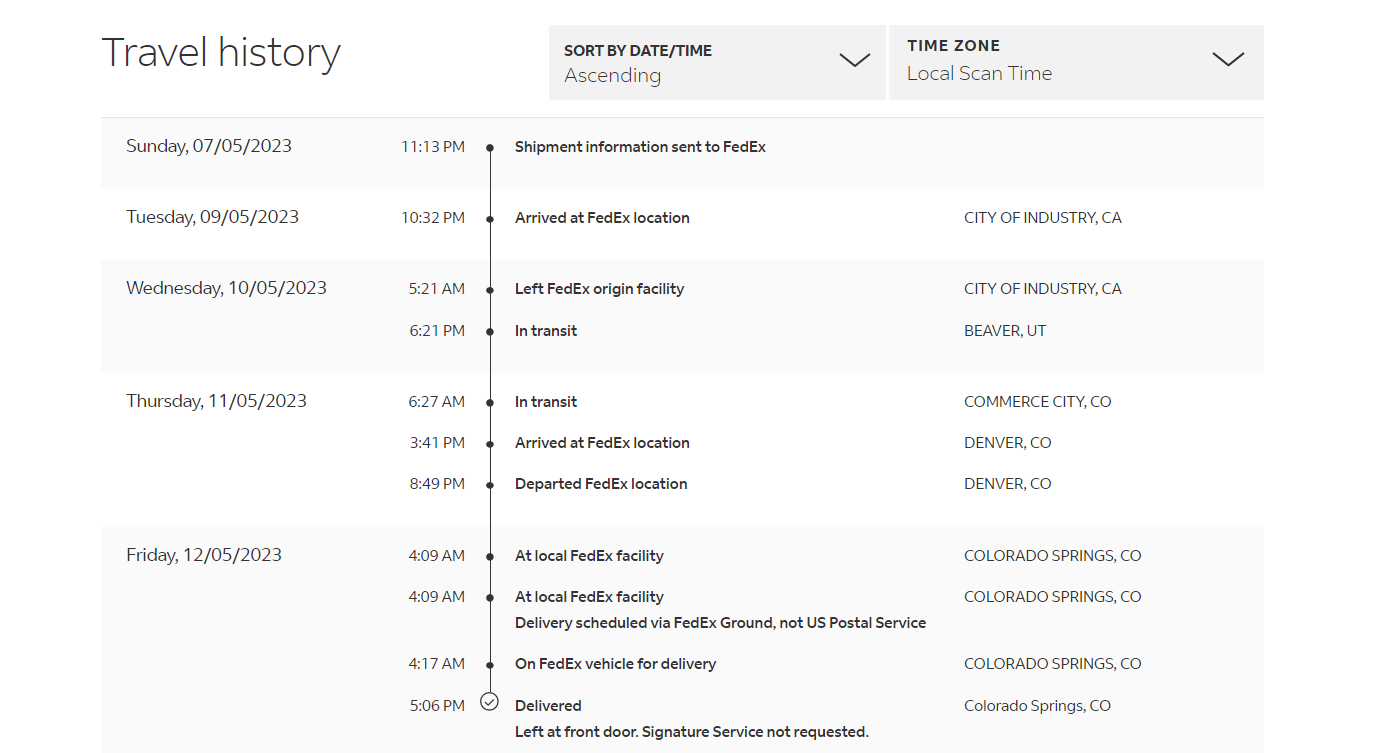Screen dimensions: 1375x753
Task: Click the BEAVER, UT location text
Action: 1004,331
